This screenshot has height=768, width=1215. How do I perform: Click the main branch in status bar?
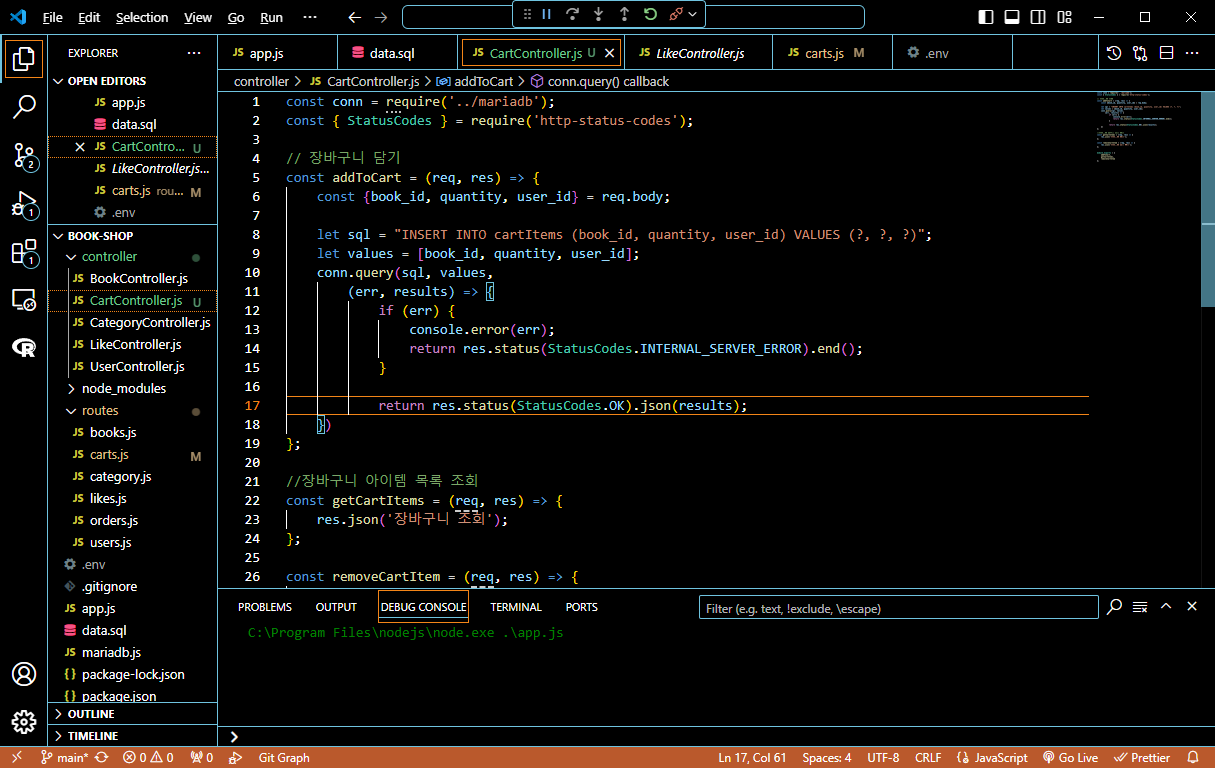[x=65, y=758]
